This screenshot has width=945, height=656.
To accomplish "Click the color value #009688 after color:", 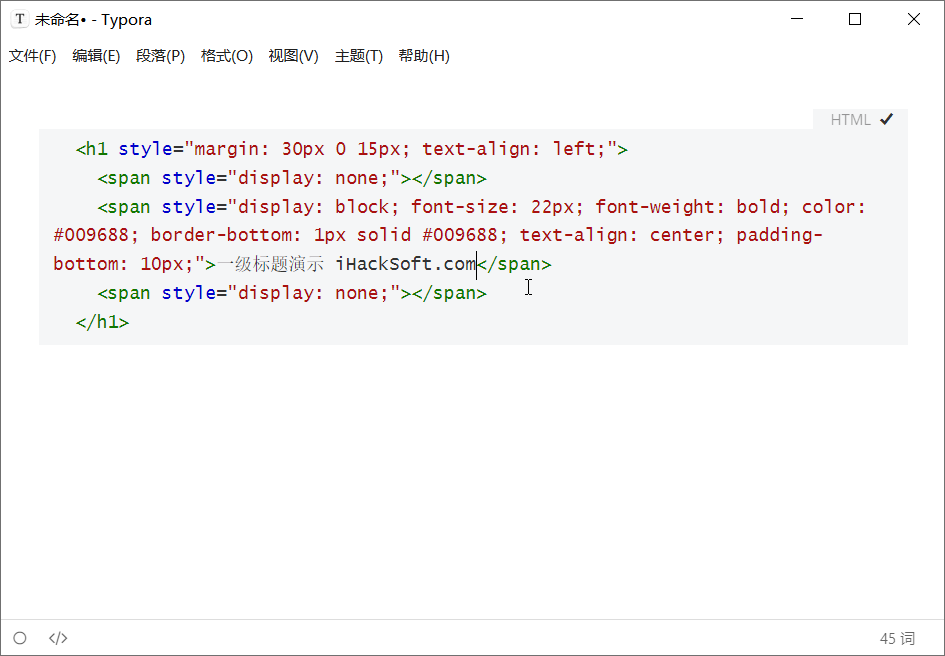I will 91,235.
